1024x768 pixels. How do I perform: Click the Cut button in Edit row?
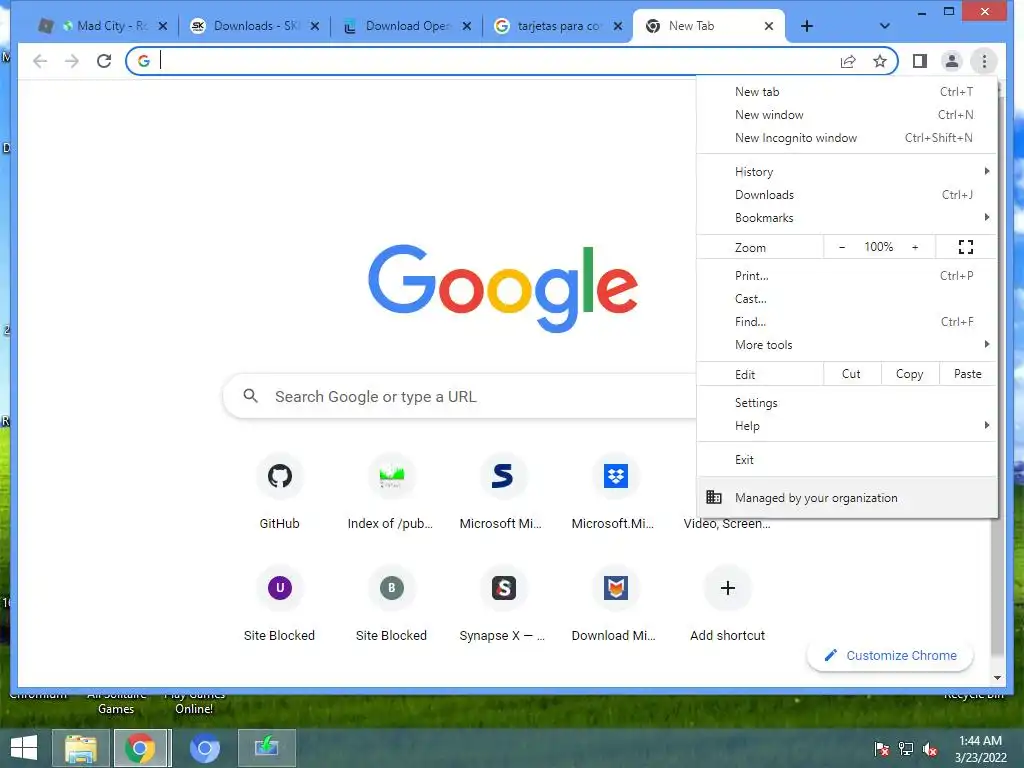click(x=851, y=374)
